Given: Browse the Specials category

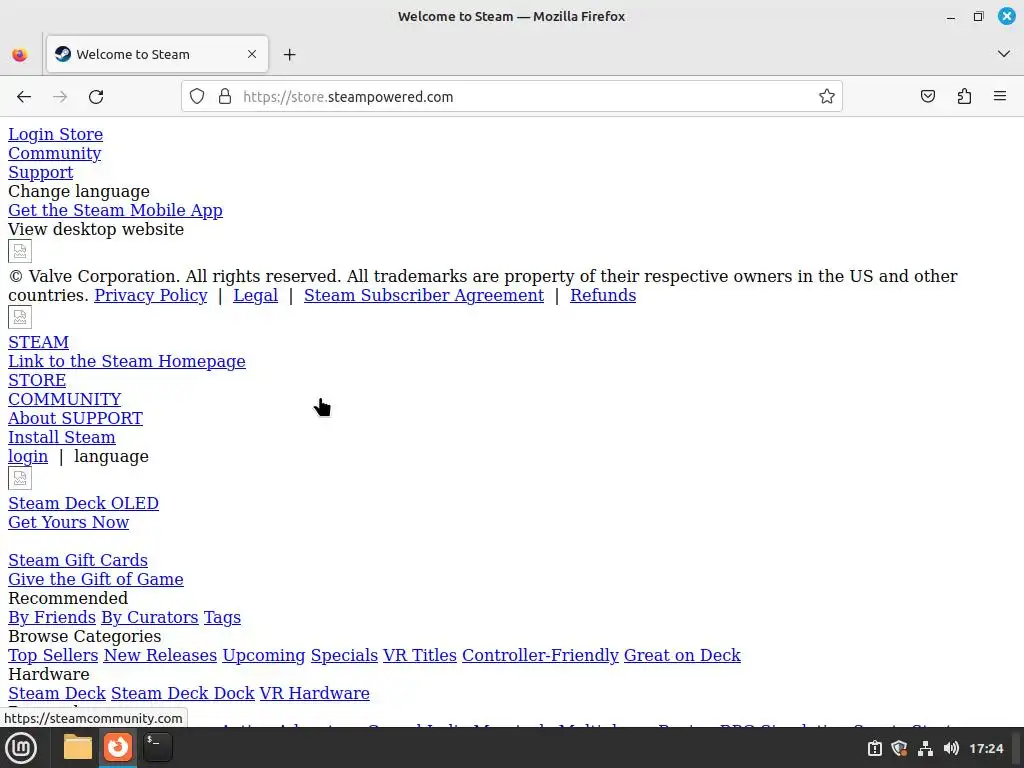Looking at the screenshot, I should pyautogui.click(x=344, y=655).
